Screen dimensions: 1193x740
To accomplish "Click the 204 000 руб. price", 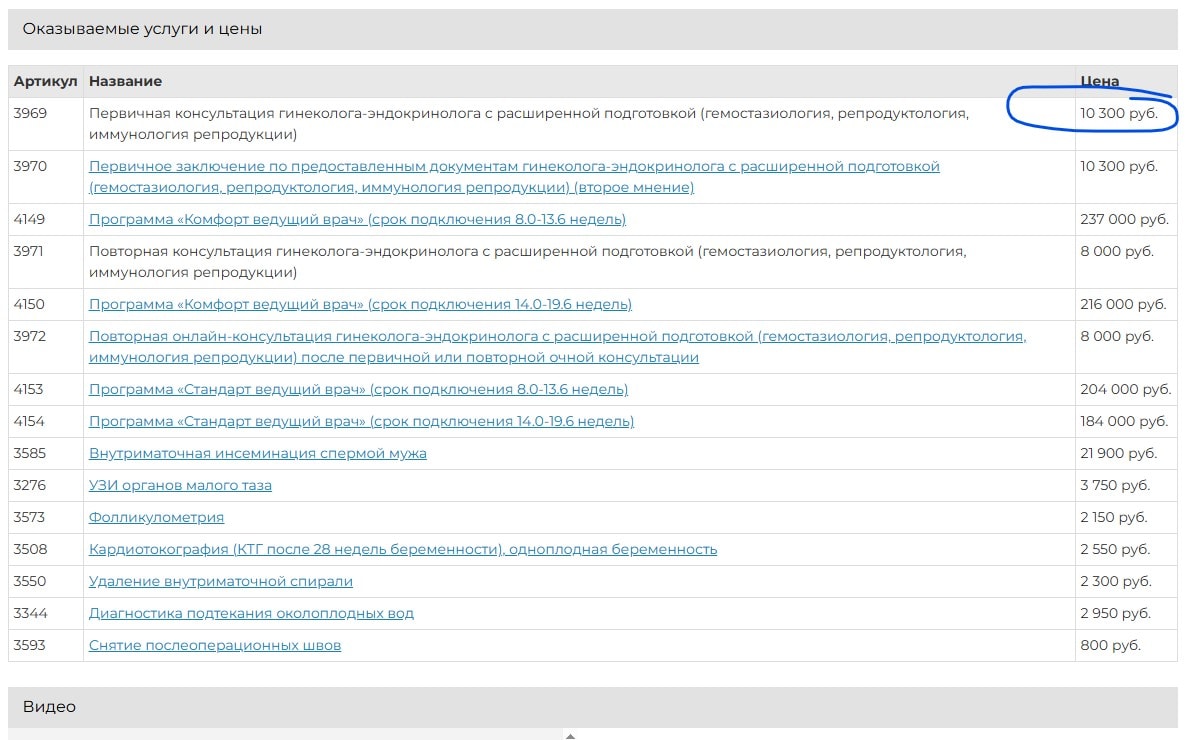I will tap(1126, 389).
